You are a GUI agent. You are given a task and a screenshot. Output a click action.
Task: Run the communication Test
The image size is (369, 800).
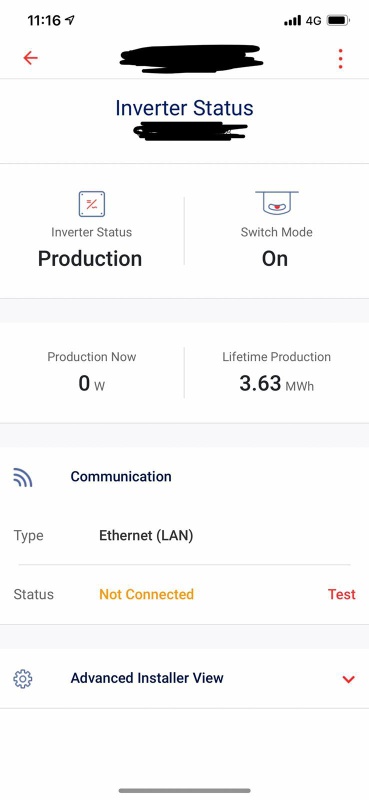coord(341,594)
